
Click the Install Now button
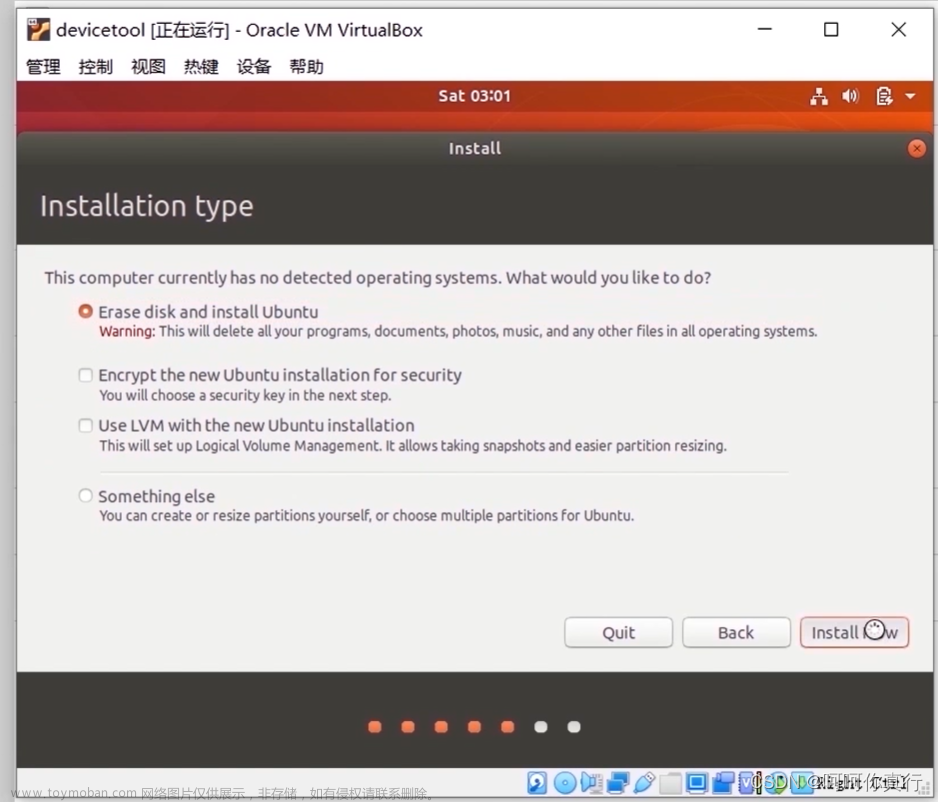pyautogui.click(x=854, y=632)
